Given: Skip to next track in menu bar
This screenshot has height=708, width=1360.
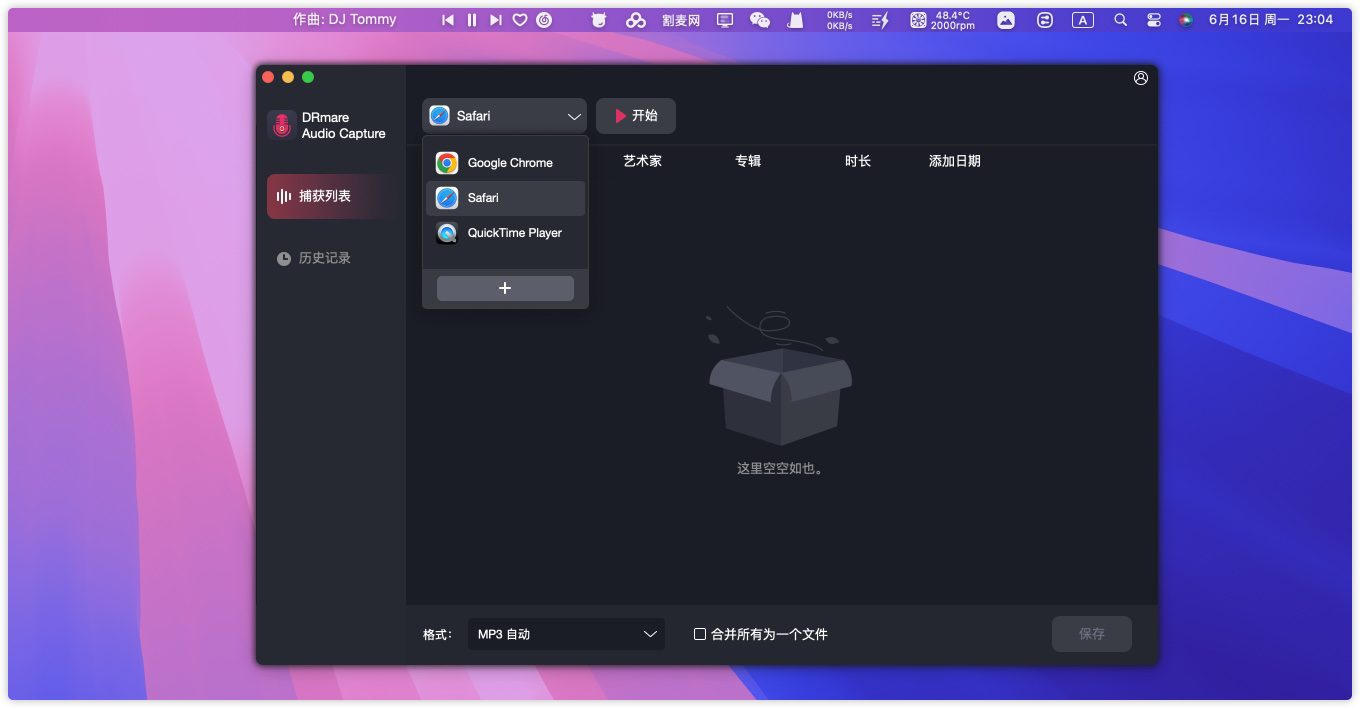Looking at the screenshot, I should coord(496,20).
